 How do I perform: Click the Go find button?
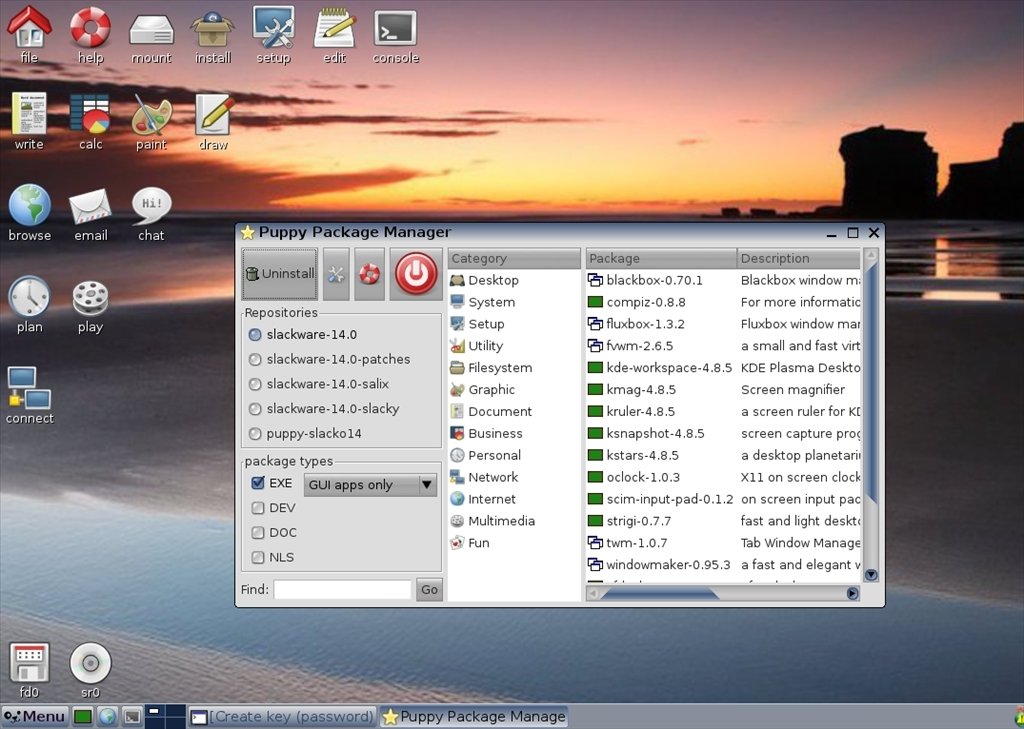[x=429, y=589]
